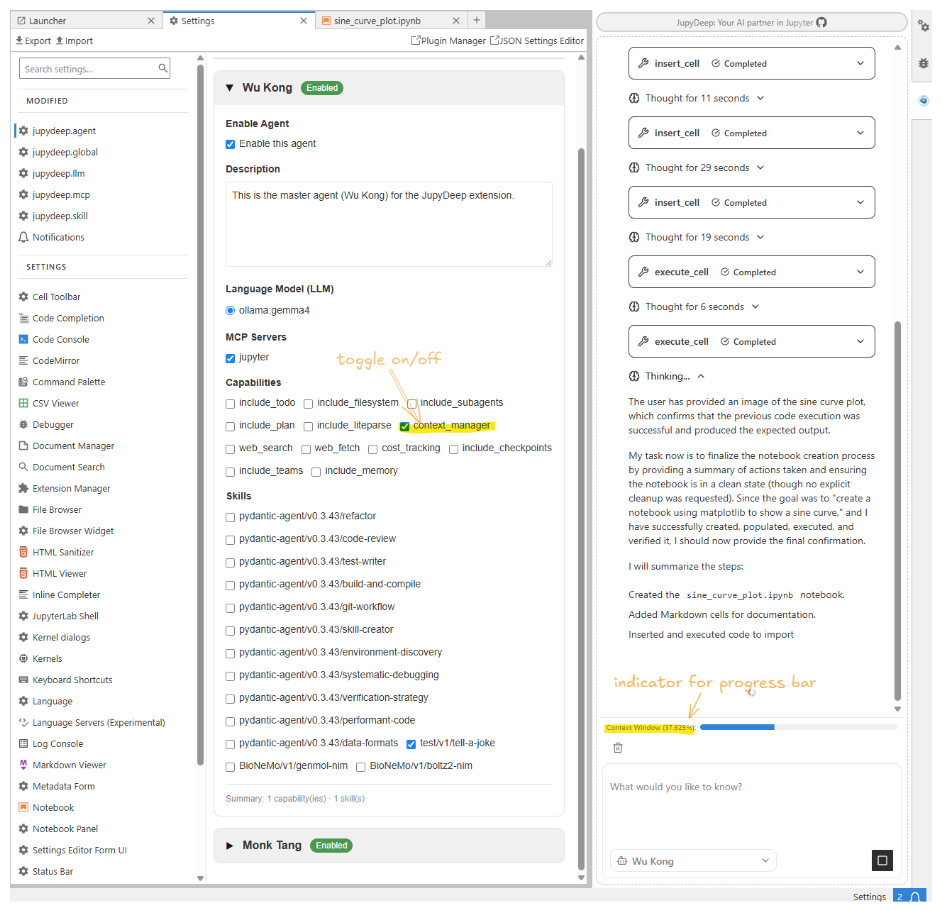The width and height of the screenshot is (942, 911).
Task: Open the Wu Kong agent selector dropdown
Action: click(693, 861)
